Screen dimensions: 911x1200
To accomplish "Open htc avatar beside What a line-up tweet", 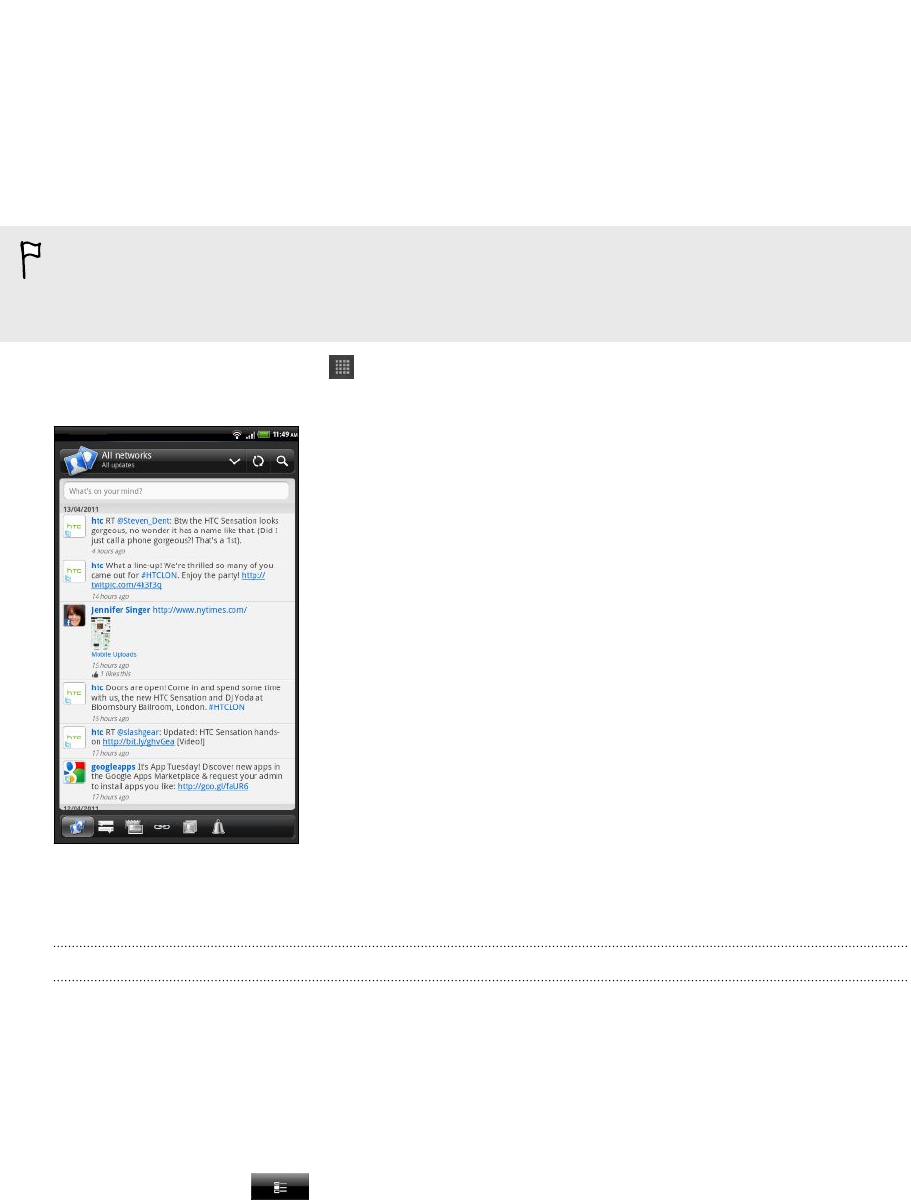I will point(74,573).
